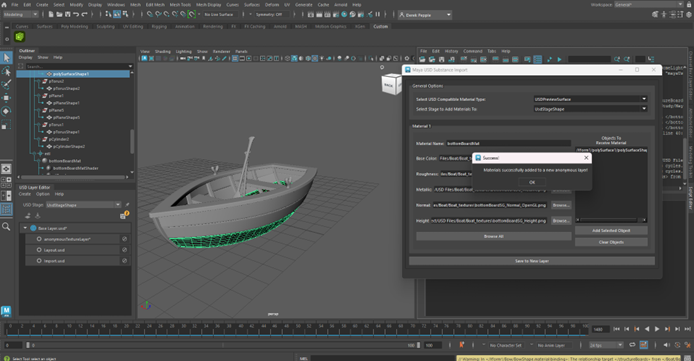Click the Open Scene folder icon
The image size is (694, 361).
59,15
